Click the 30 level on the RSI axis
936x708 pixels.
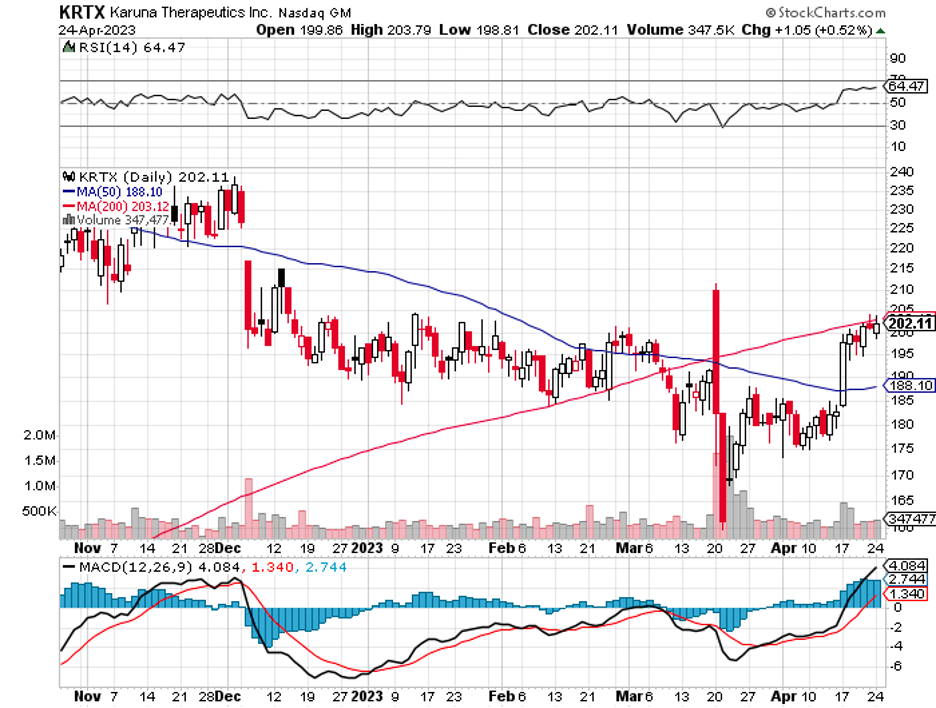(898, 125)
